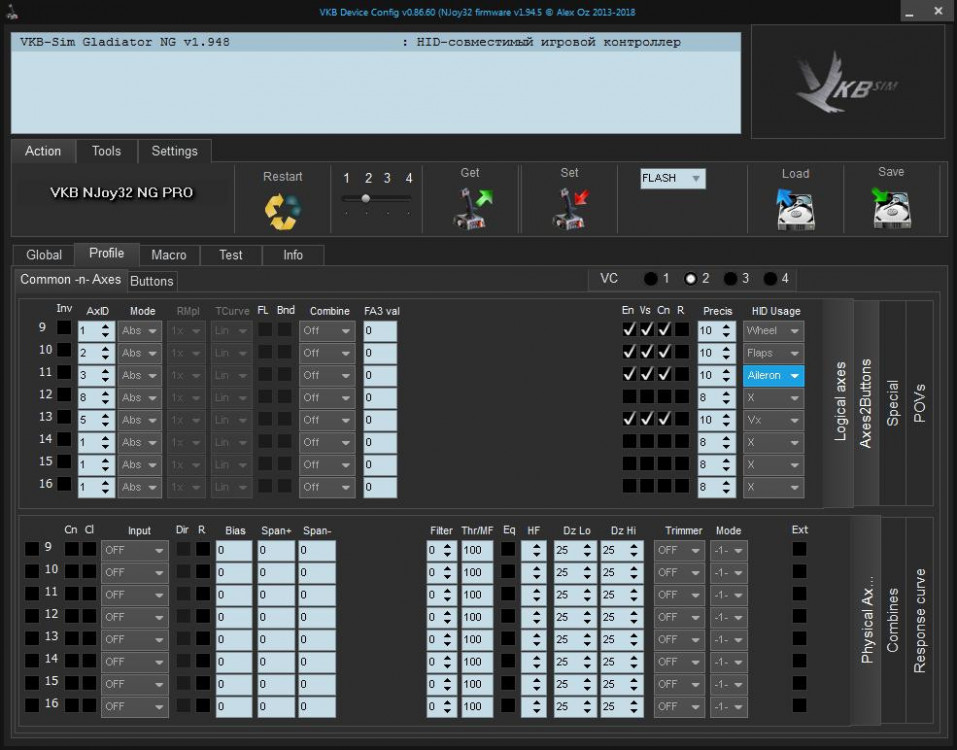Open the Buttons sub-tab
957x750 pixels.
[152, 281]
